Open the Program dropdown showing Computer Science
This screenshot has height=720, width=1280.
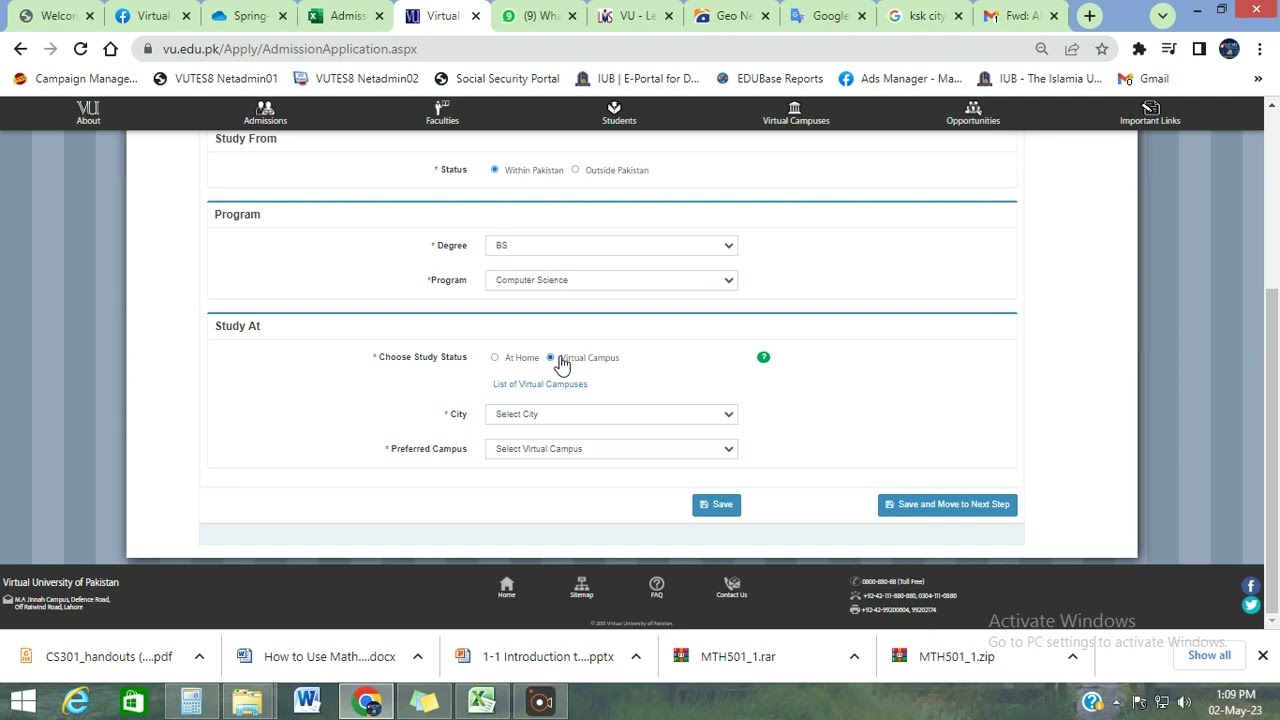click(x=612, y=280)
